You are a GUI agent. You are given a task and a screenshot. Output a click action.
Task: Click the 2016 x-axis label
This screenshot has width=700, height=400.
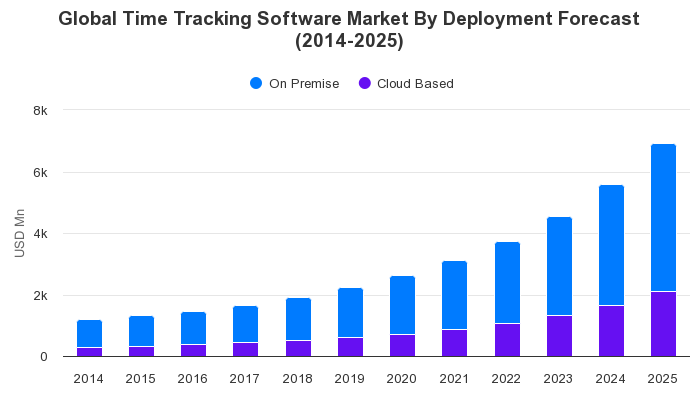tap(192, 379)
